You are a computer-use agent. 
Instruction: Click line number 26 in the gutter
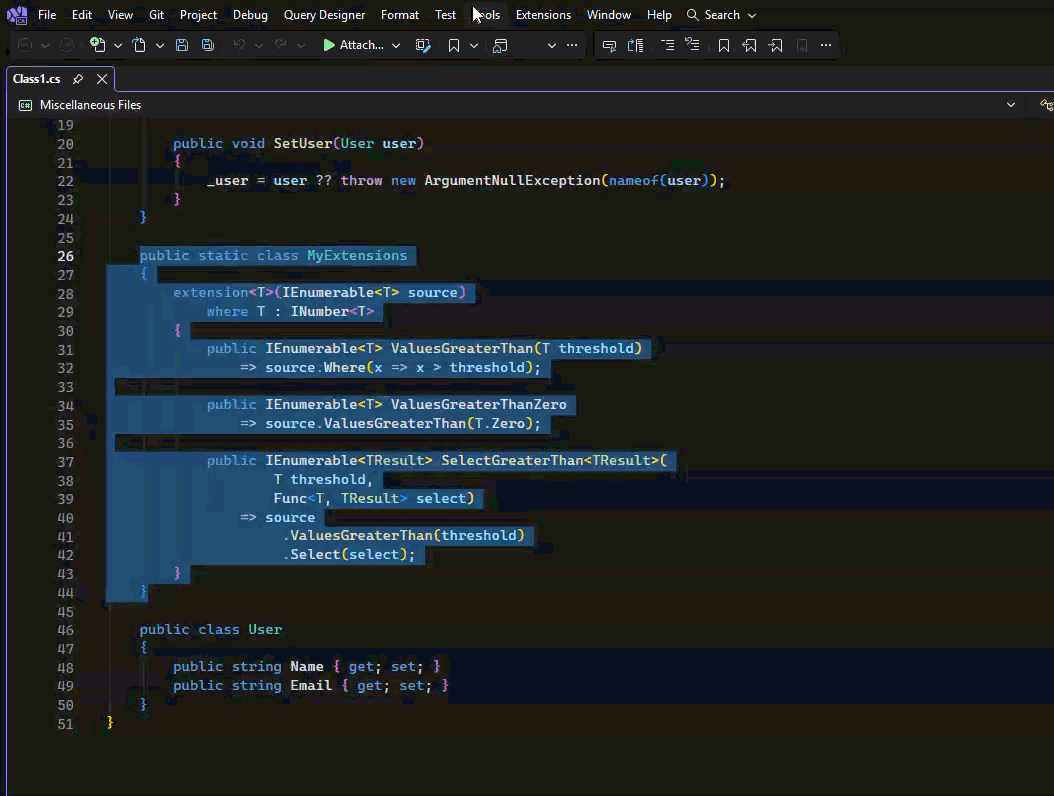tap(65, 256)
